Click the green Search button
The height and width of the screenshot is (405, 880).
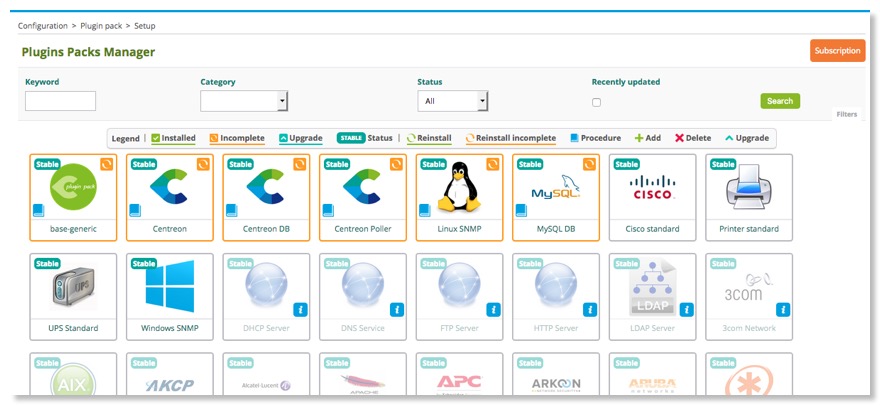[780, 101]
